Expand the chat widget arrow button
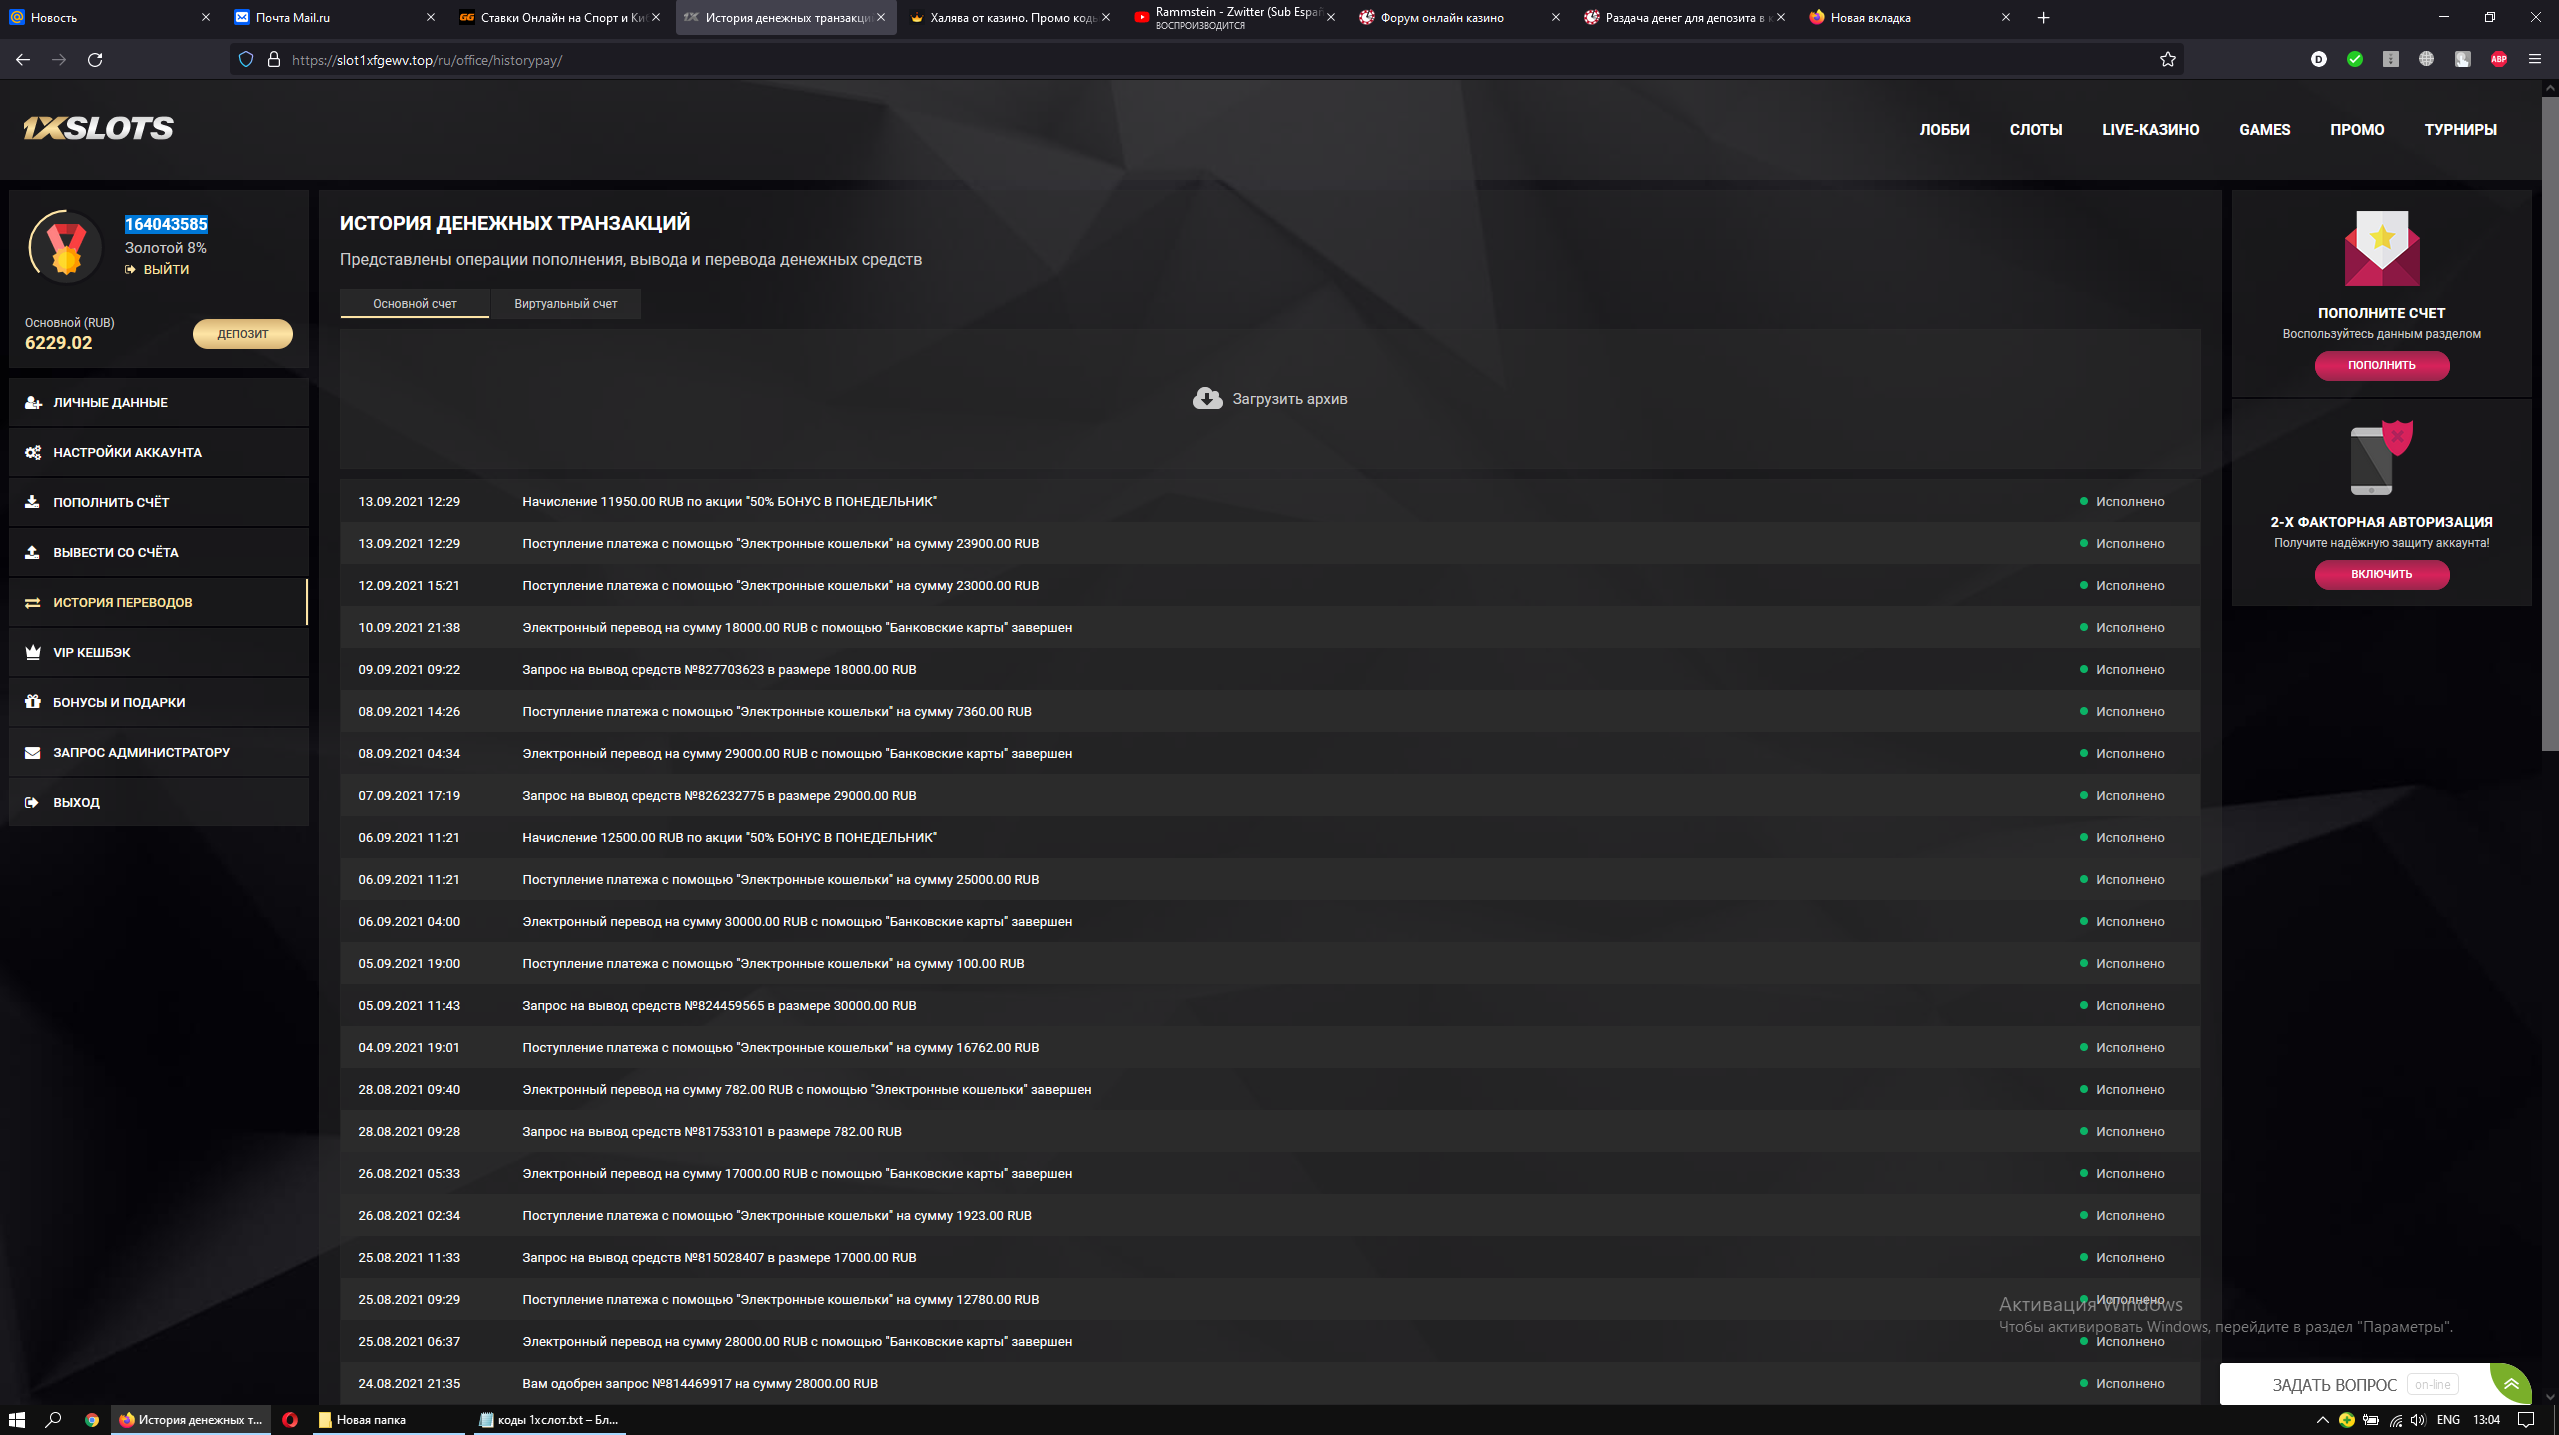This screenshot has width=2559, height=1435. (x=2510, y=1384)
